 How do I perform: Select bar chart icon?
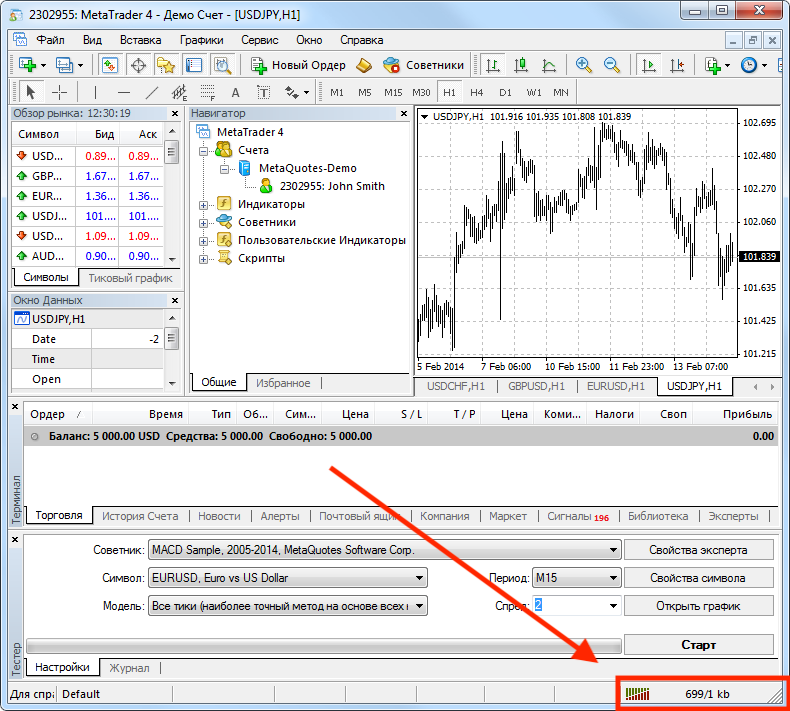click(x=492, y=65)
